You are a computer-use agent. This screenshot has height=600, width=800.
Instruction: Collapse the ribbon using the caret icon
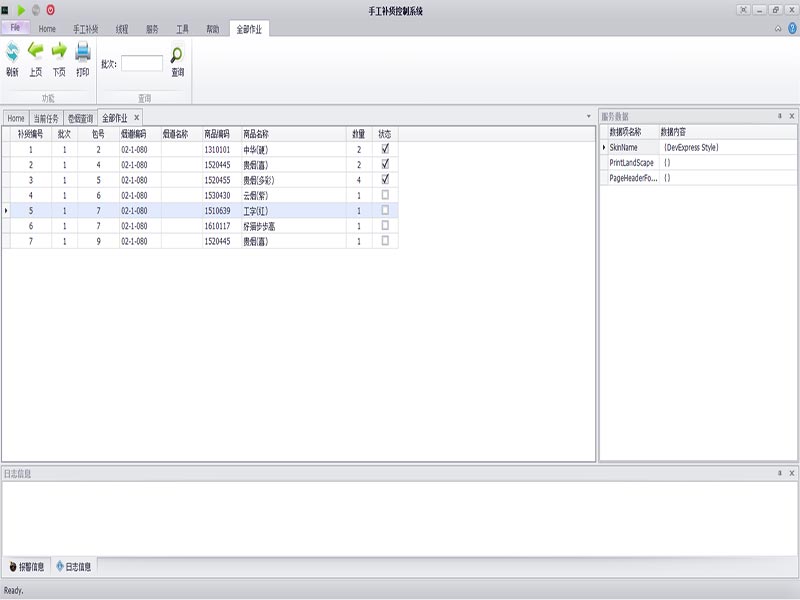(778, 29)
